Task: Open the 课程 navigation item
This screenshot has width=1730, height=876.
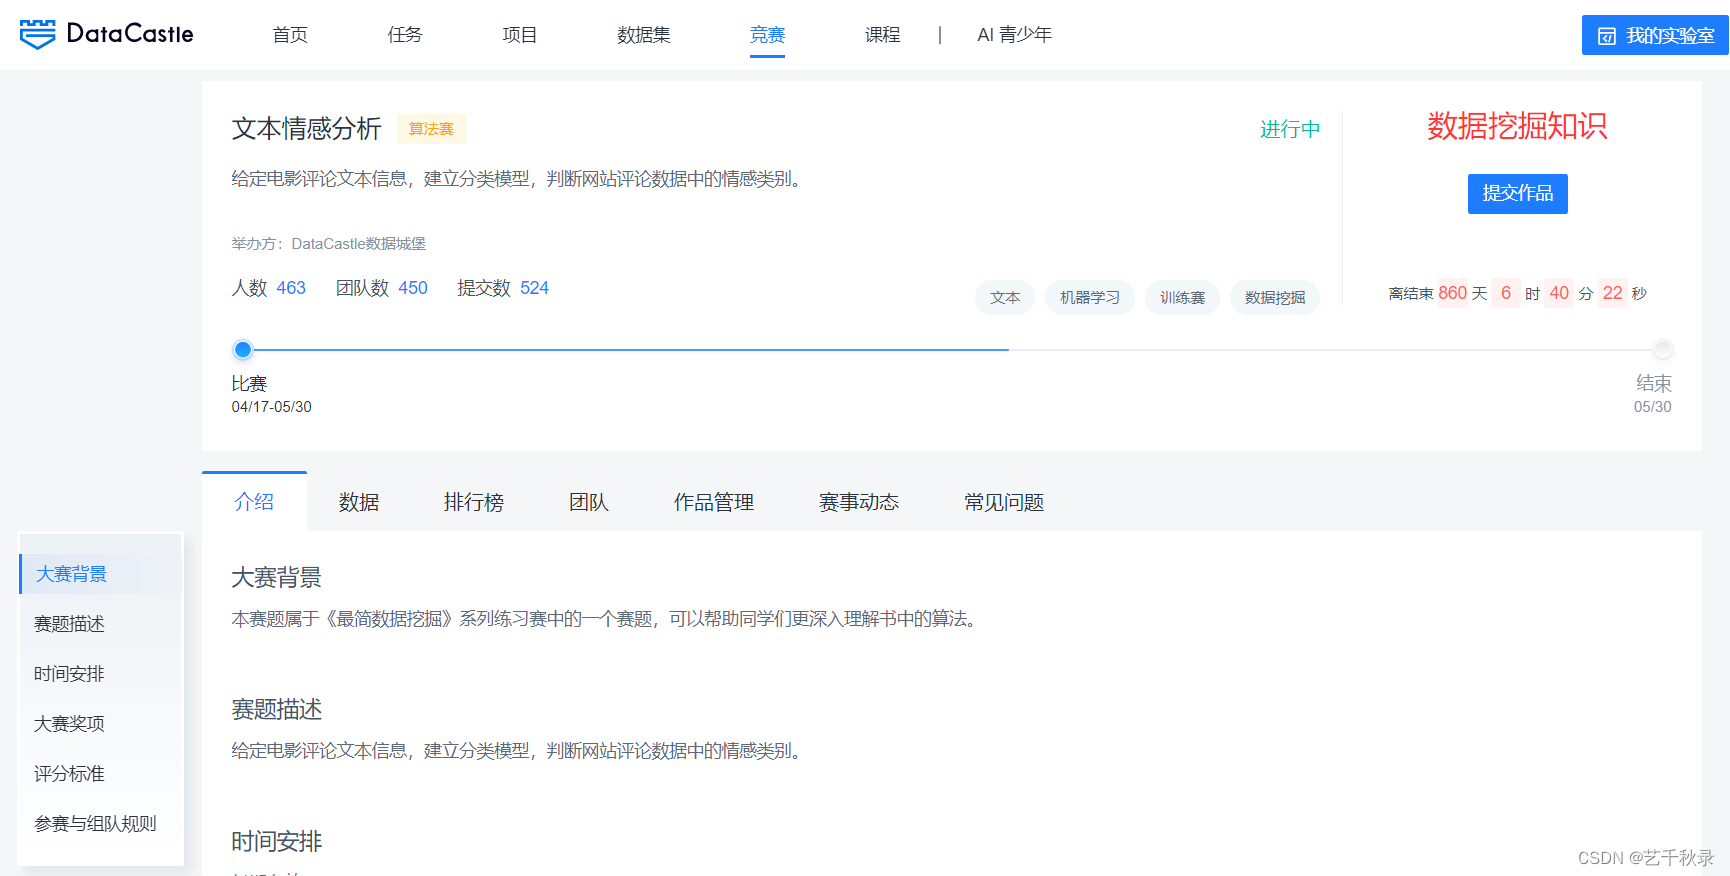Action: pos(883,35)
